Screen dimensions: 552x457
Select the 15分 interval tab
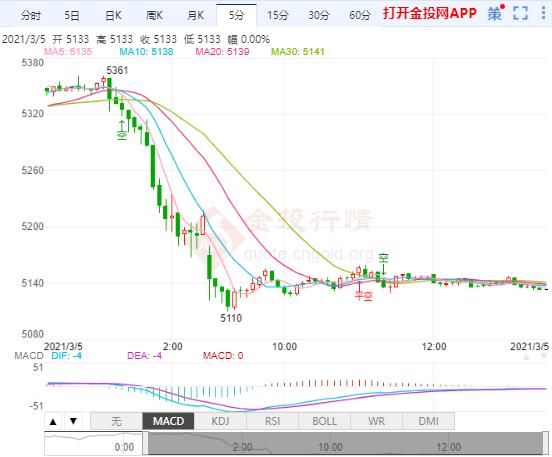(x=277, y=15)
